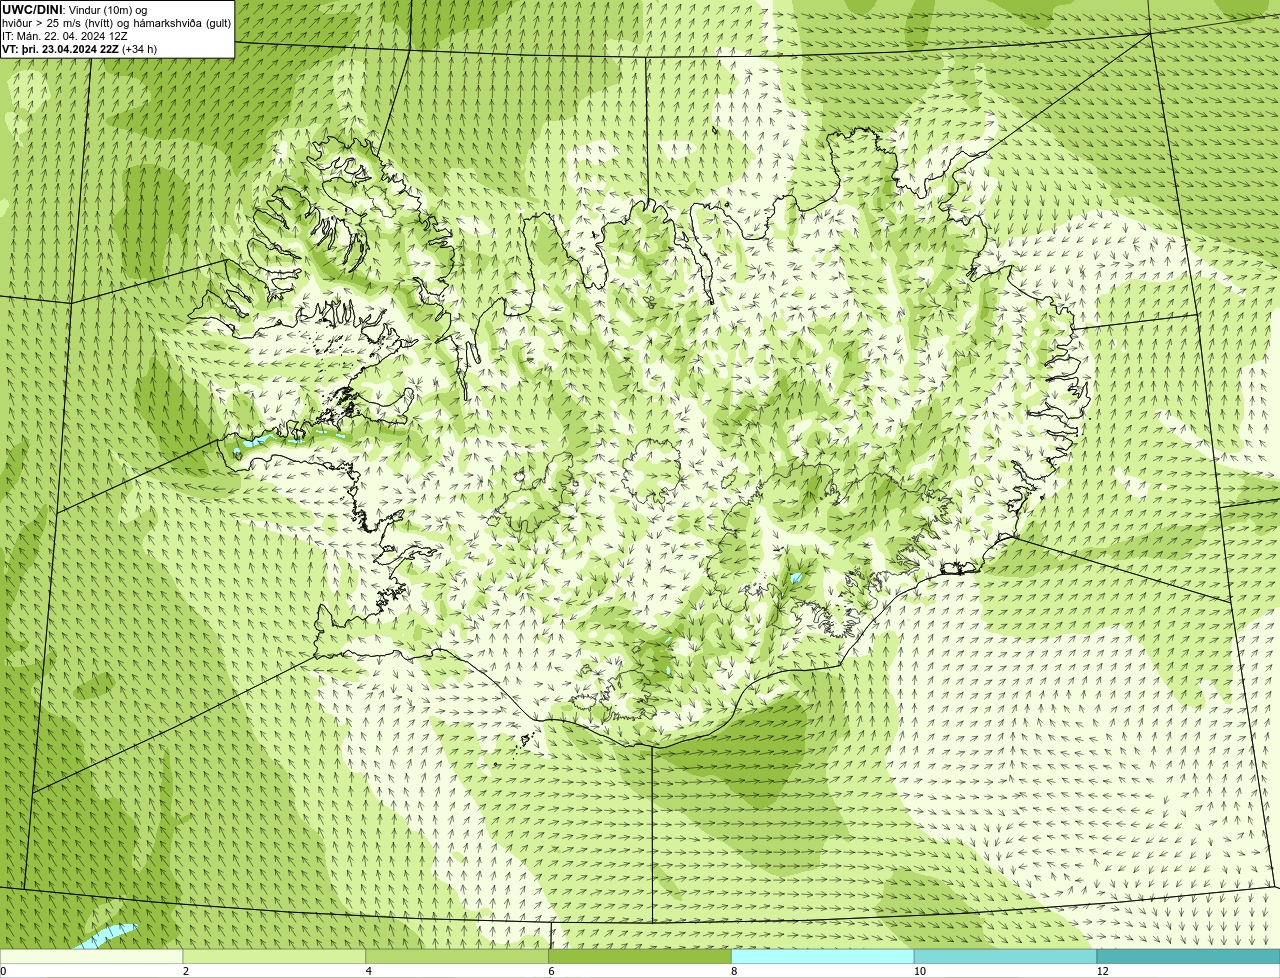This screenshot has width=1280, height=978.
Task: Click the '4' scale label
Action: 369,971
